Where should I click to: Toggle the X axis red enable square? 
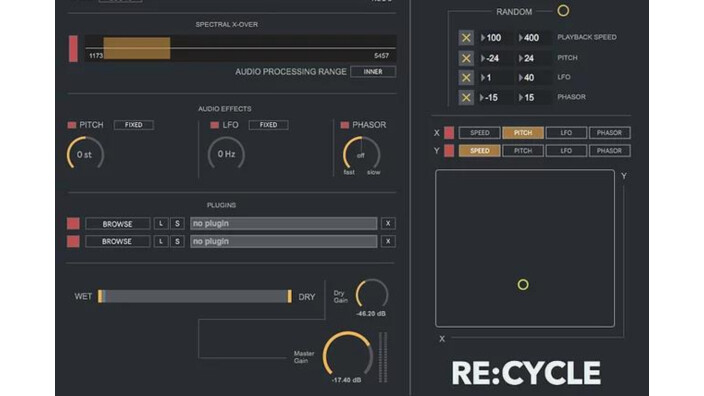(449, 133)
